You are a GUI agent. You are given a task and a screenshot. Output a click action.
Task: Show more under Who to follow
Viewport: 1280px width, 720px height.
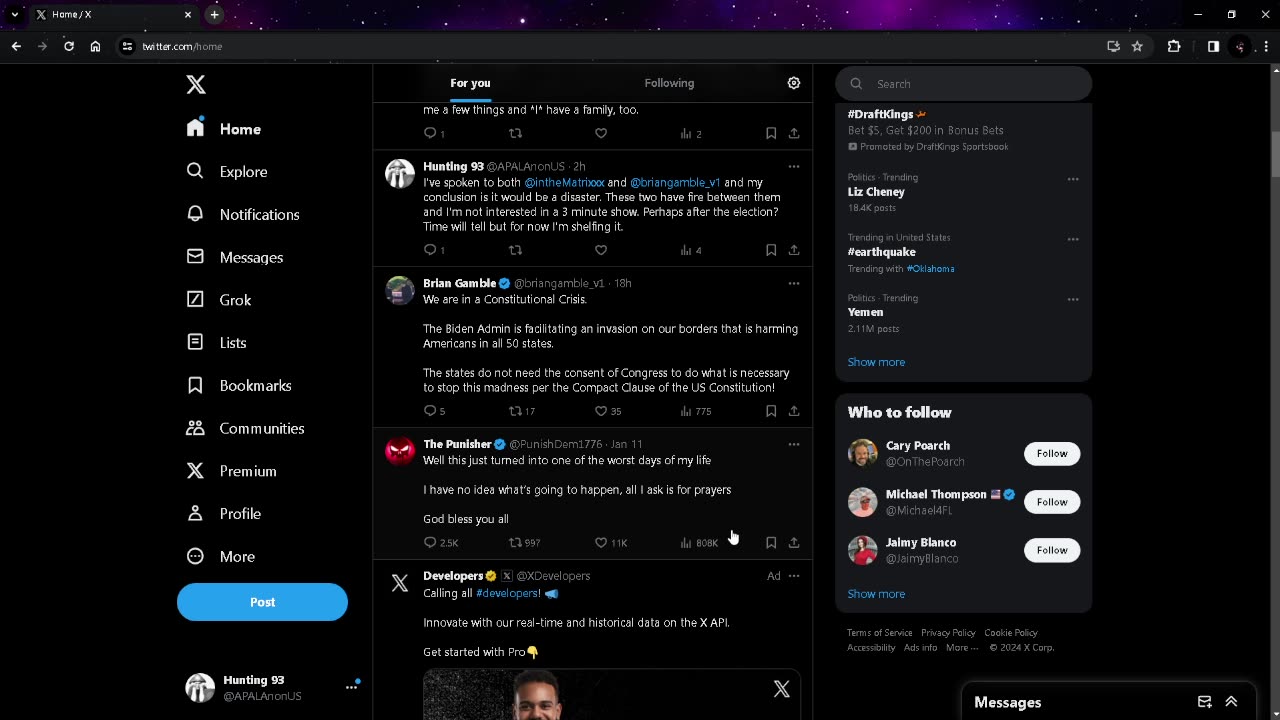(876, 594)
